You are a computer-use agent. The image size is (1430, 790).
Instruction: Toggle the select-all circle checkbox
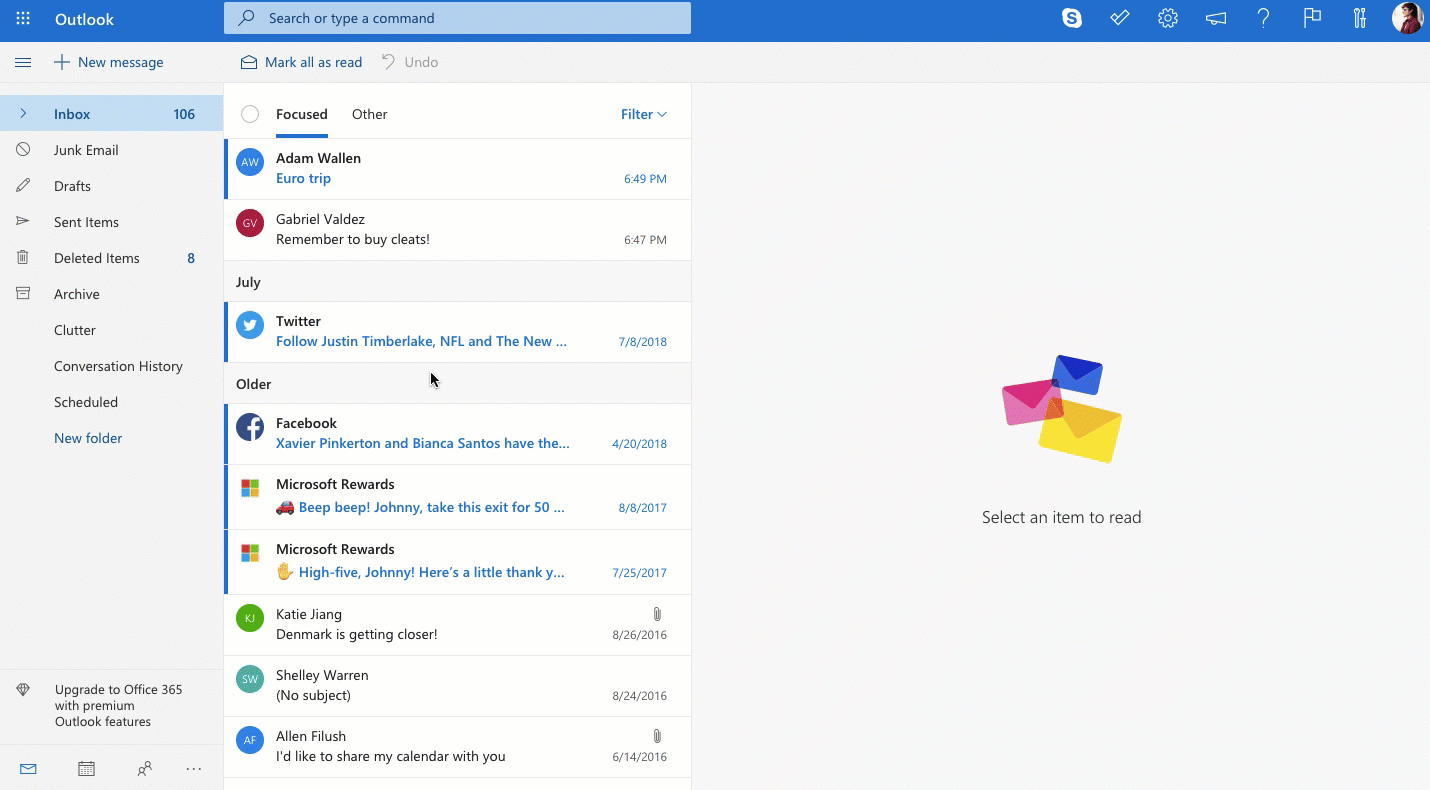[x=250, y=114]
